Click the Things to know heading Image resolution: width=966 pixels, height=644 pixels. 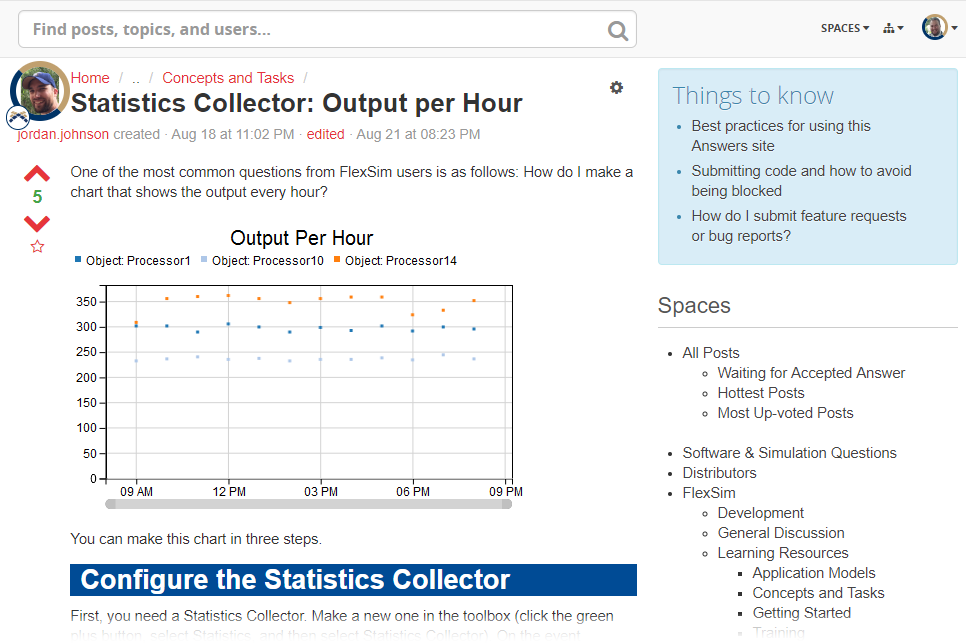coord(753,96)
